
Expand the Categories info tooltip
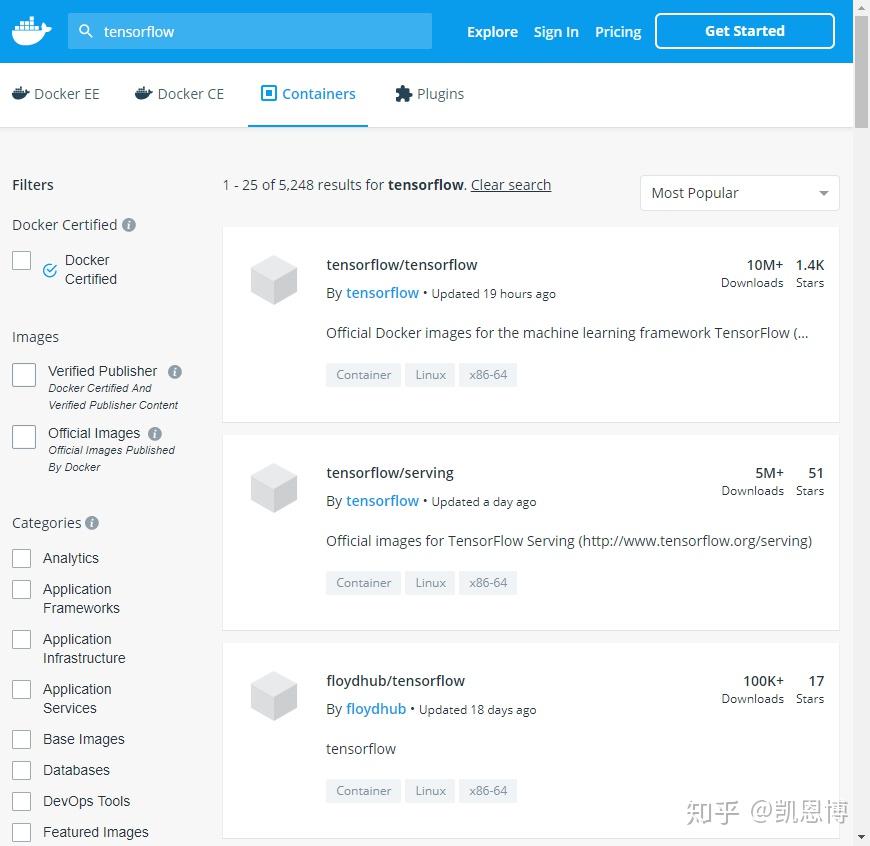(93, 522)
